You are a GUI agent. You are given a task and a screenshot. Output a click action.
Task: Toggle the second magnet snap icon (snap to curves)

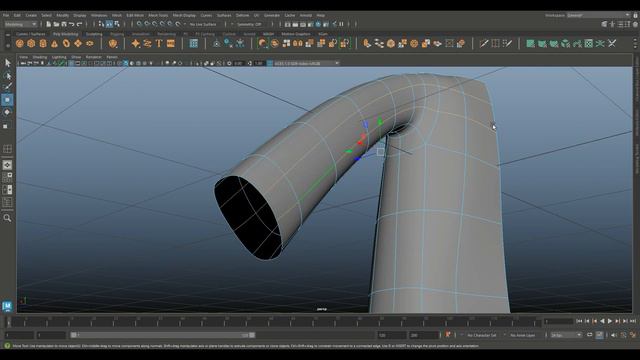click(147, 24)
